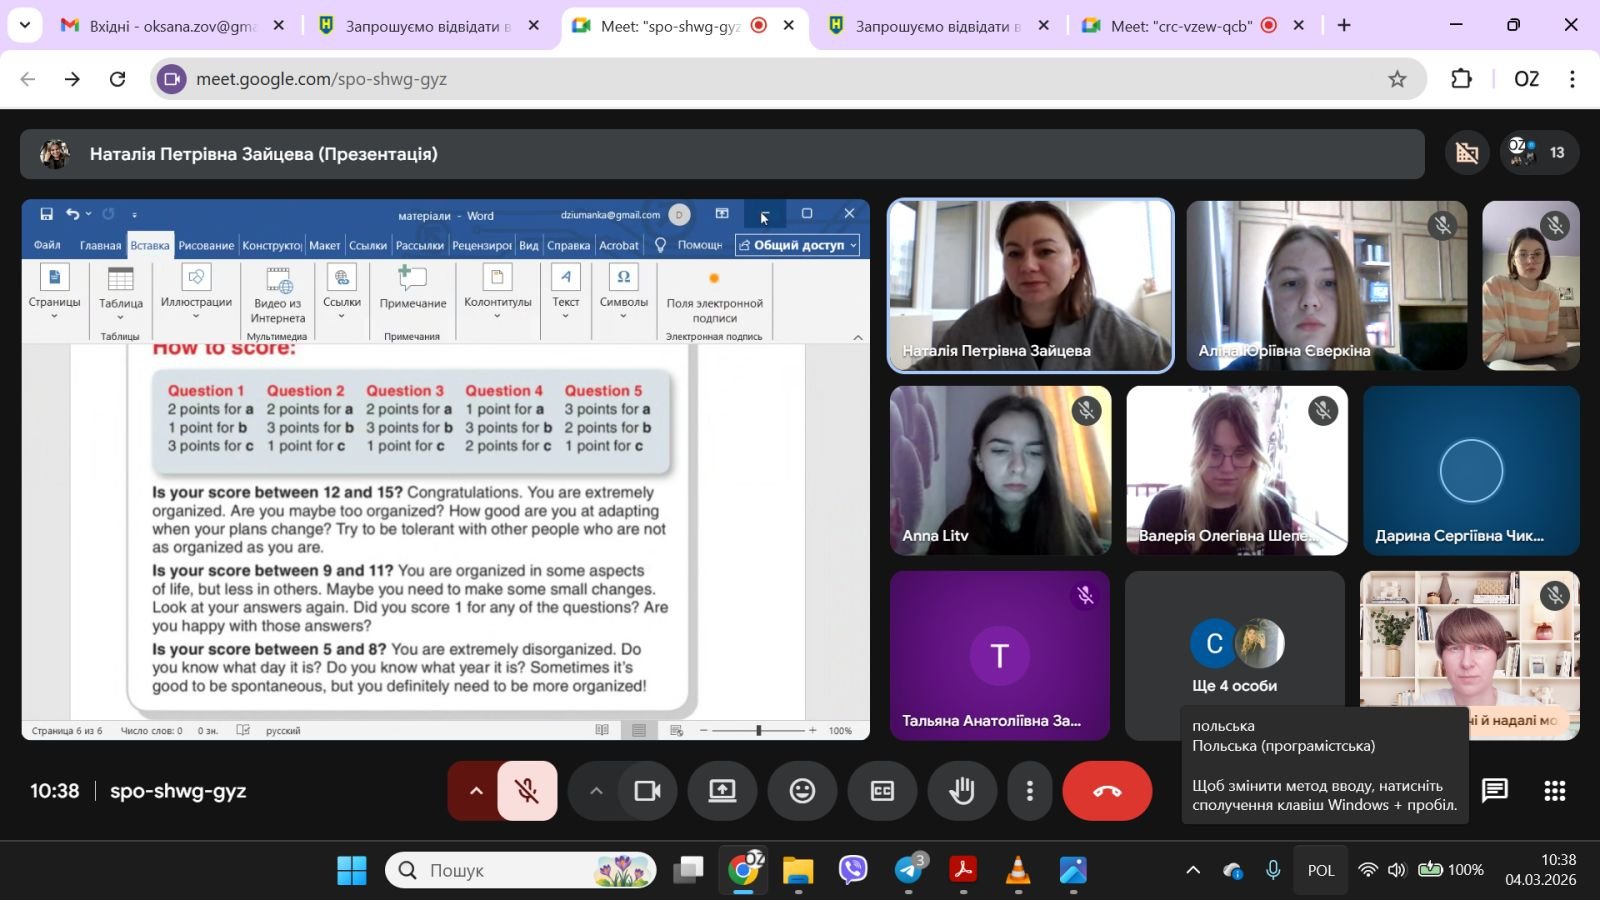This screenshot has height=900, width=1600.
Task: Raise hand in the meeting
Action: [x=962, y=791]
